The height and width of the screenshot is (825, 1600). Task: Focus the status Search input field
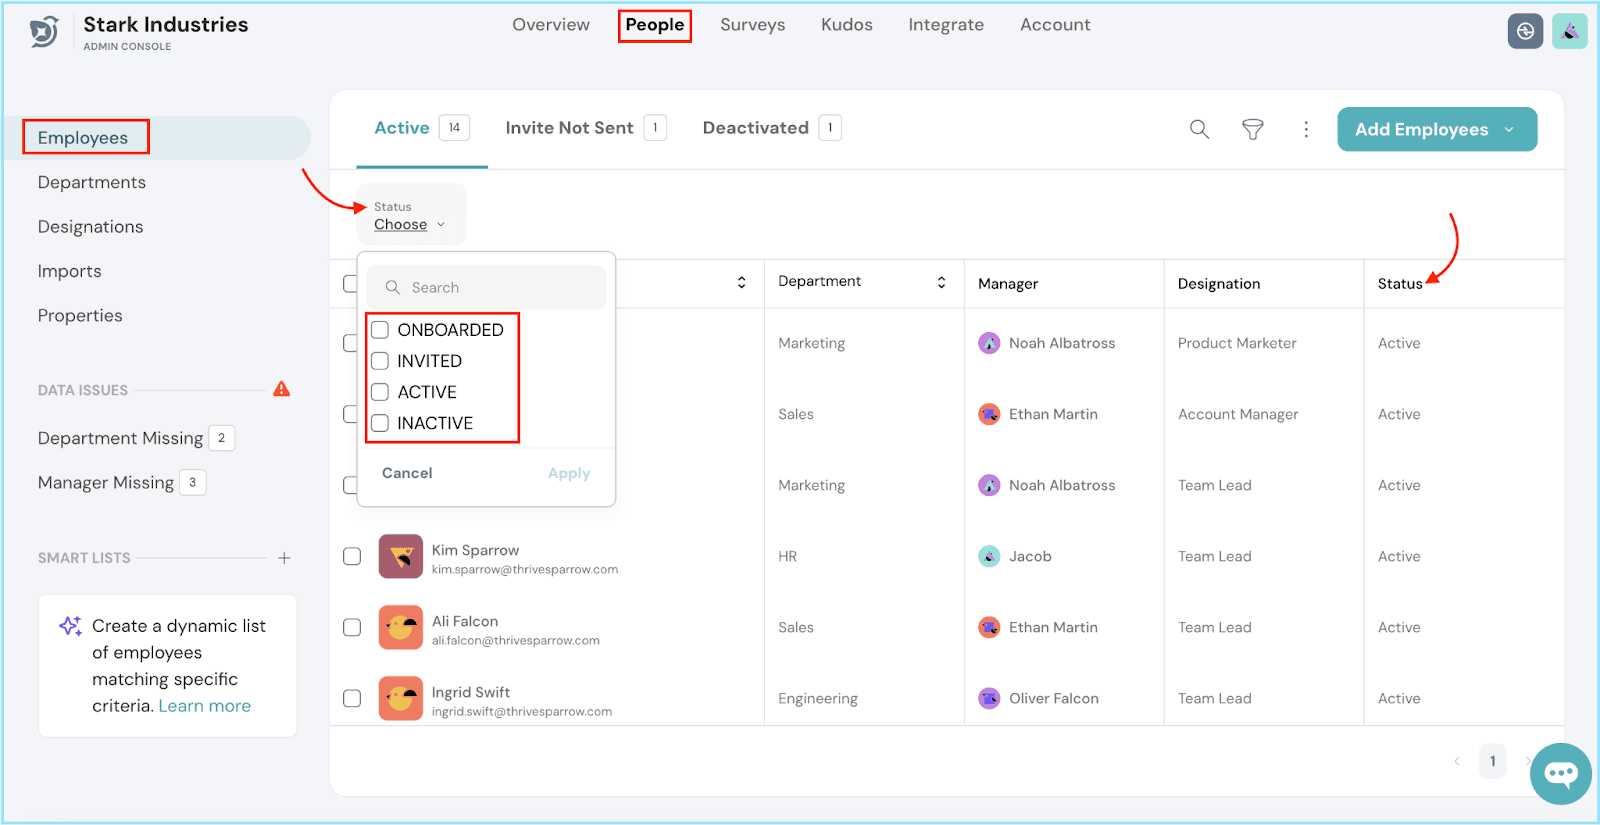point(486,287)
